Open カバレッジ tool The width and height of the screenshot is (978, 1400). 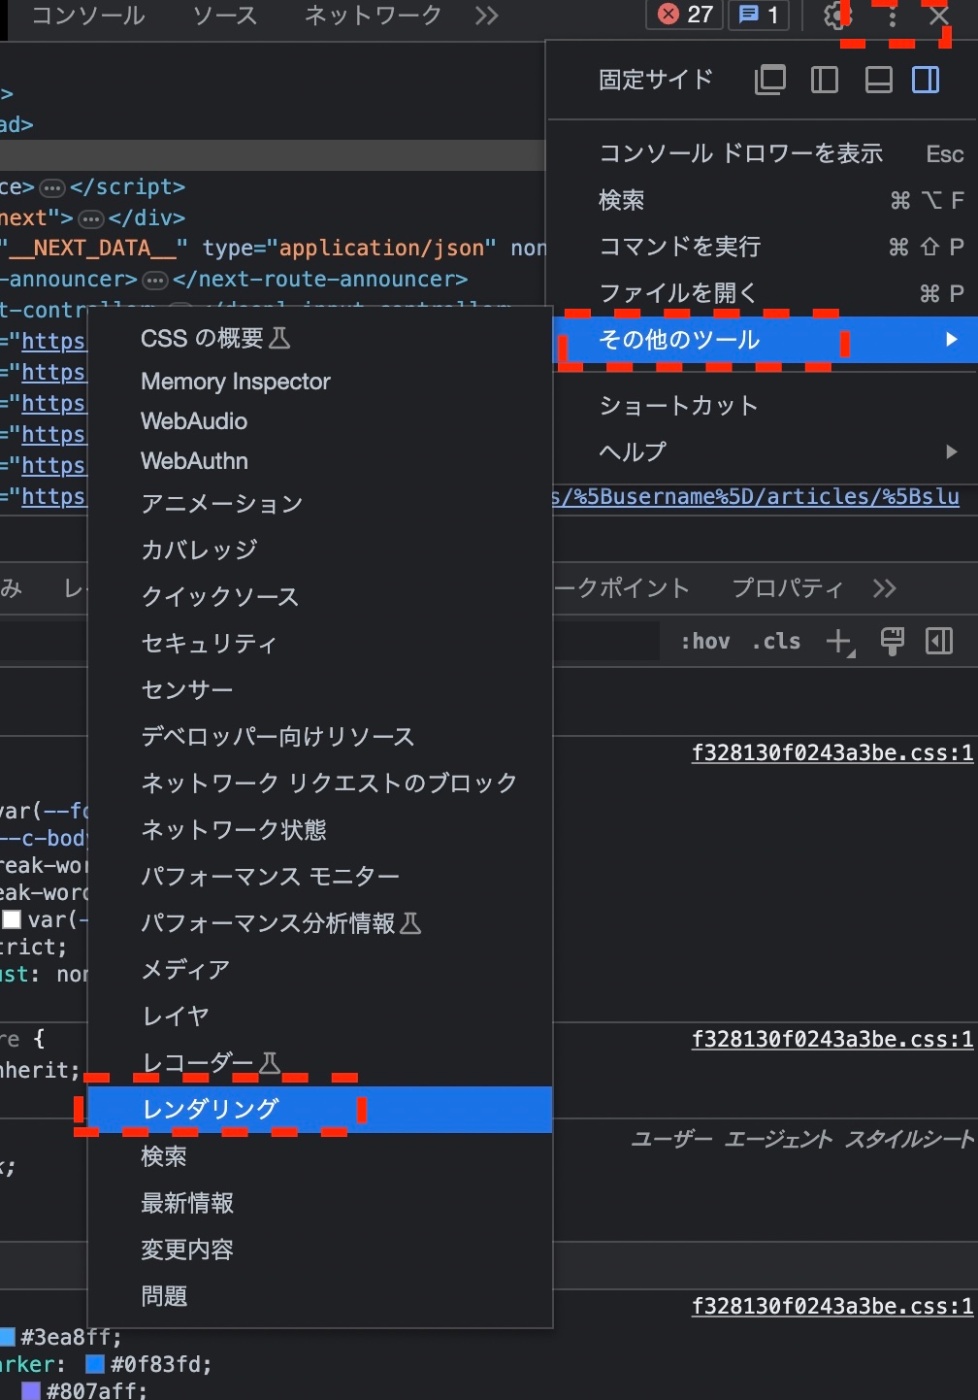pos(320,549)
